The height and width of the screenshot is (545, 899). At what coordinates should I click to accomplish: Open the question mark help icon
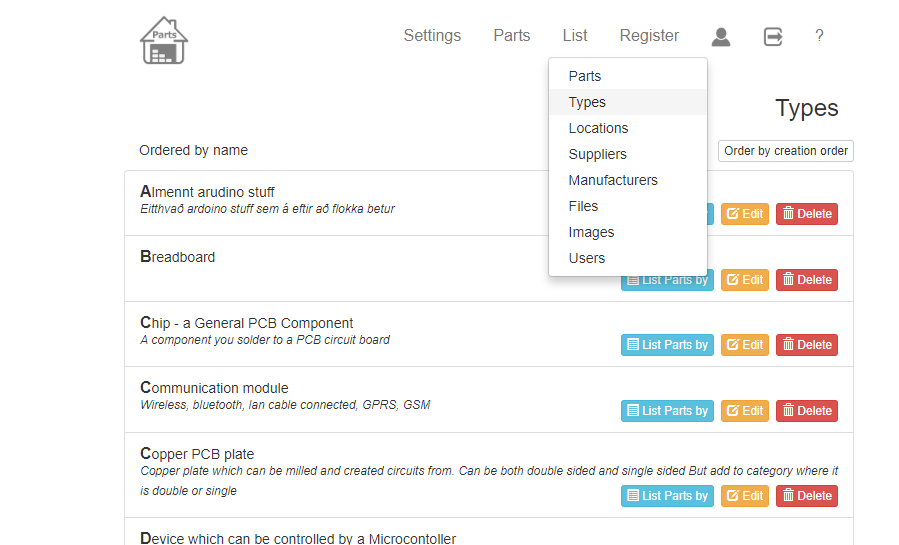819,36
